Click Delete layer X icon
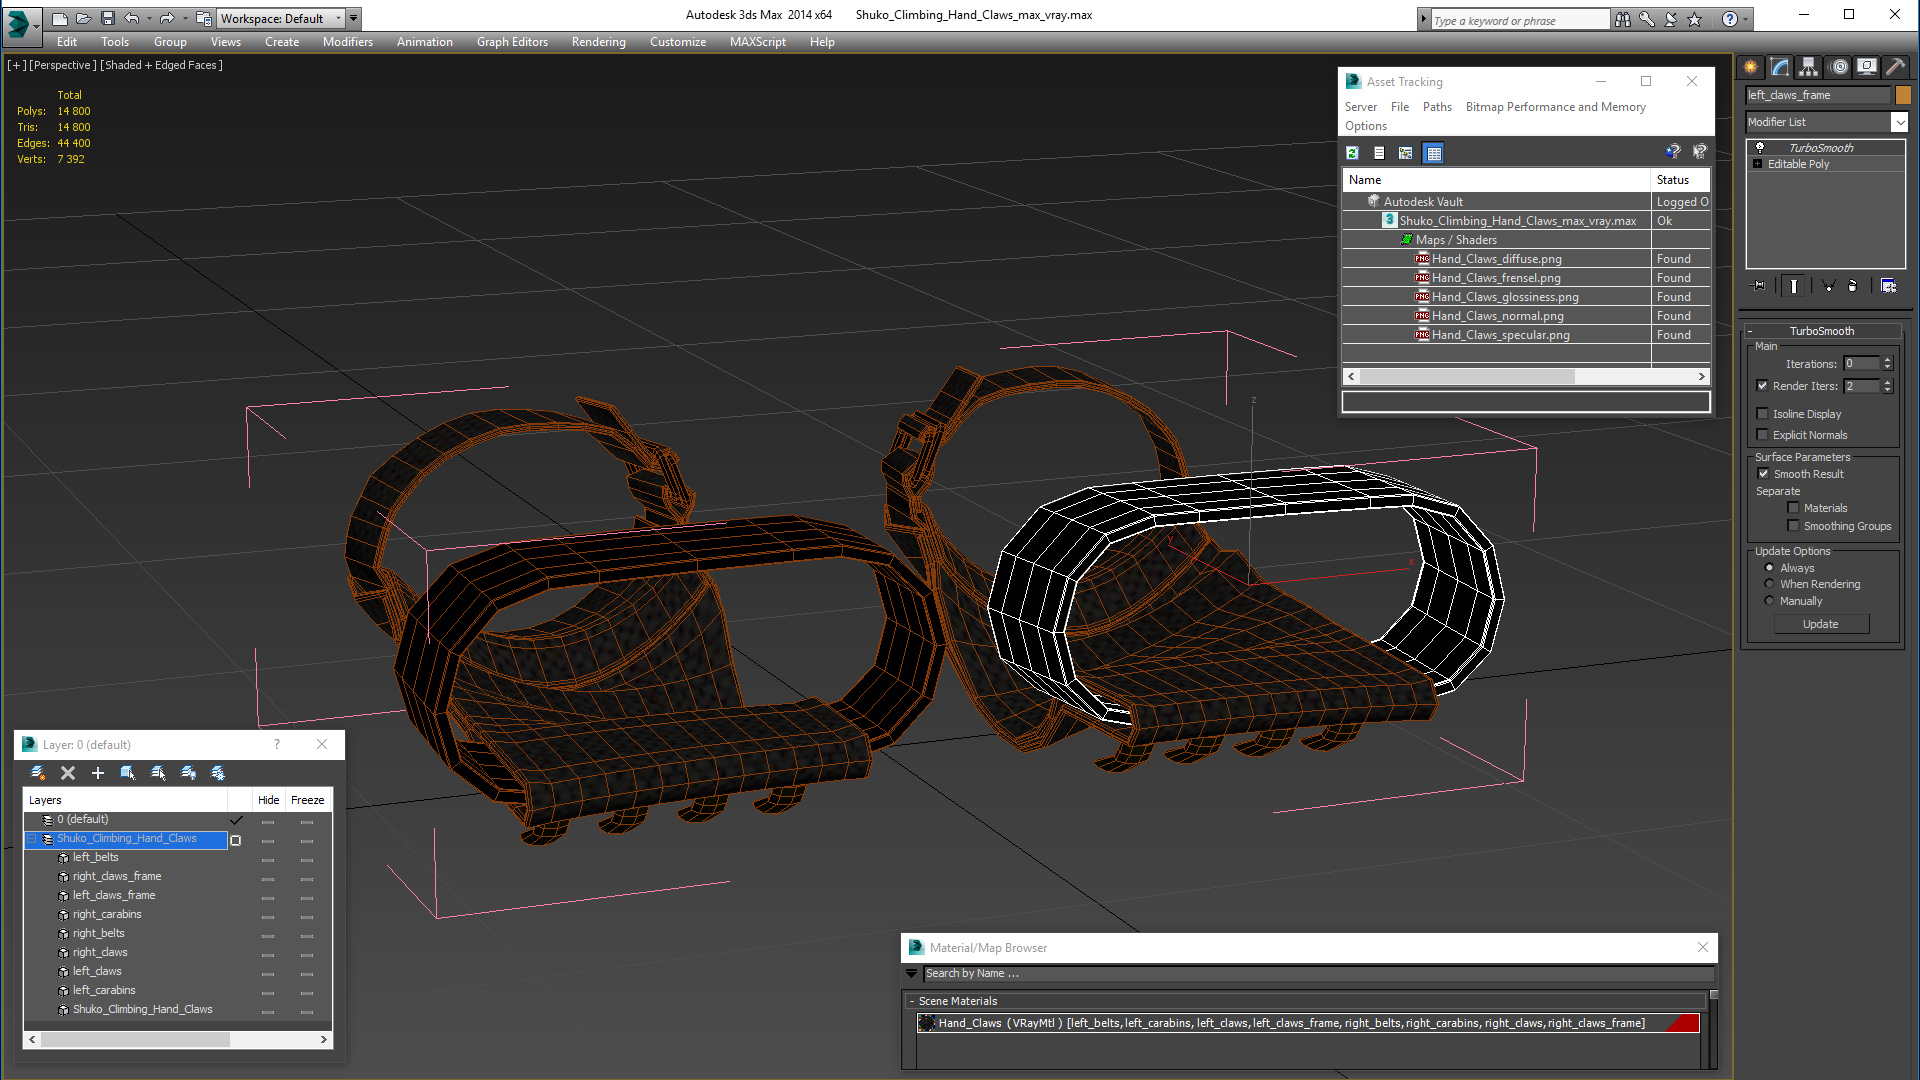The image size is (1920, 1080). click(x=68, y=773)
